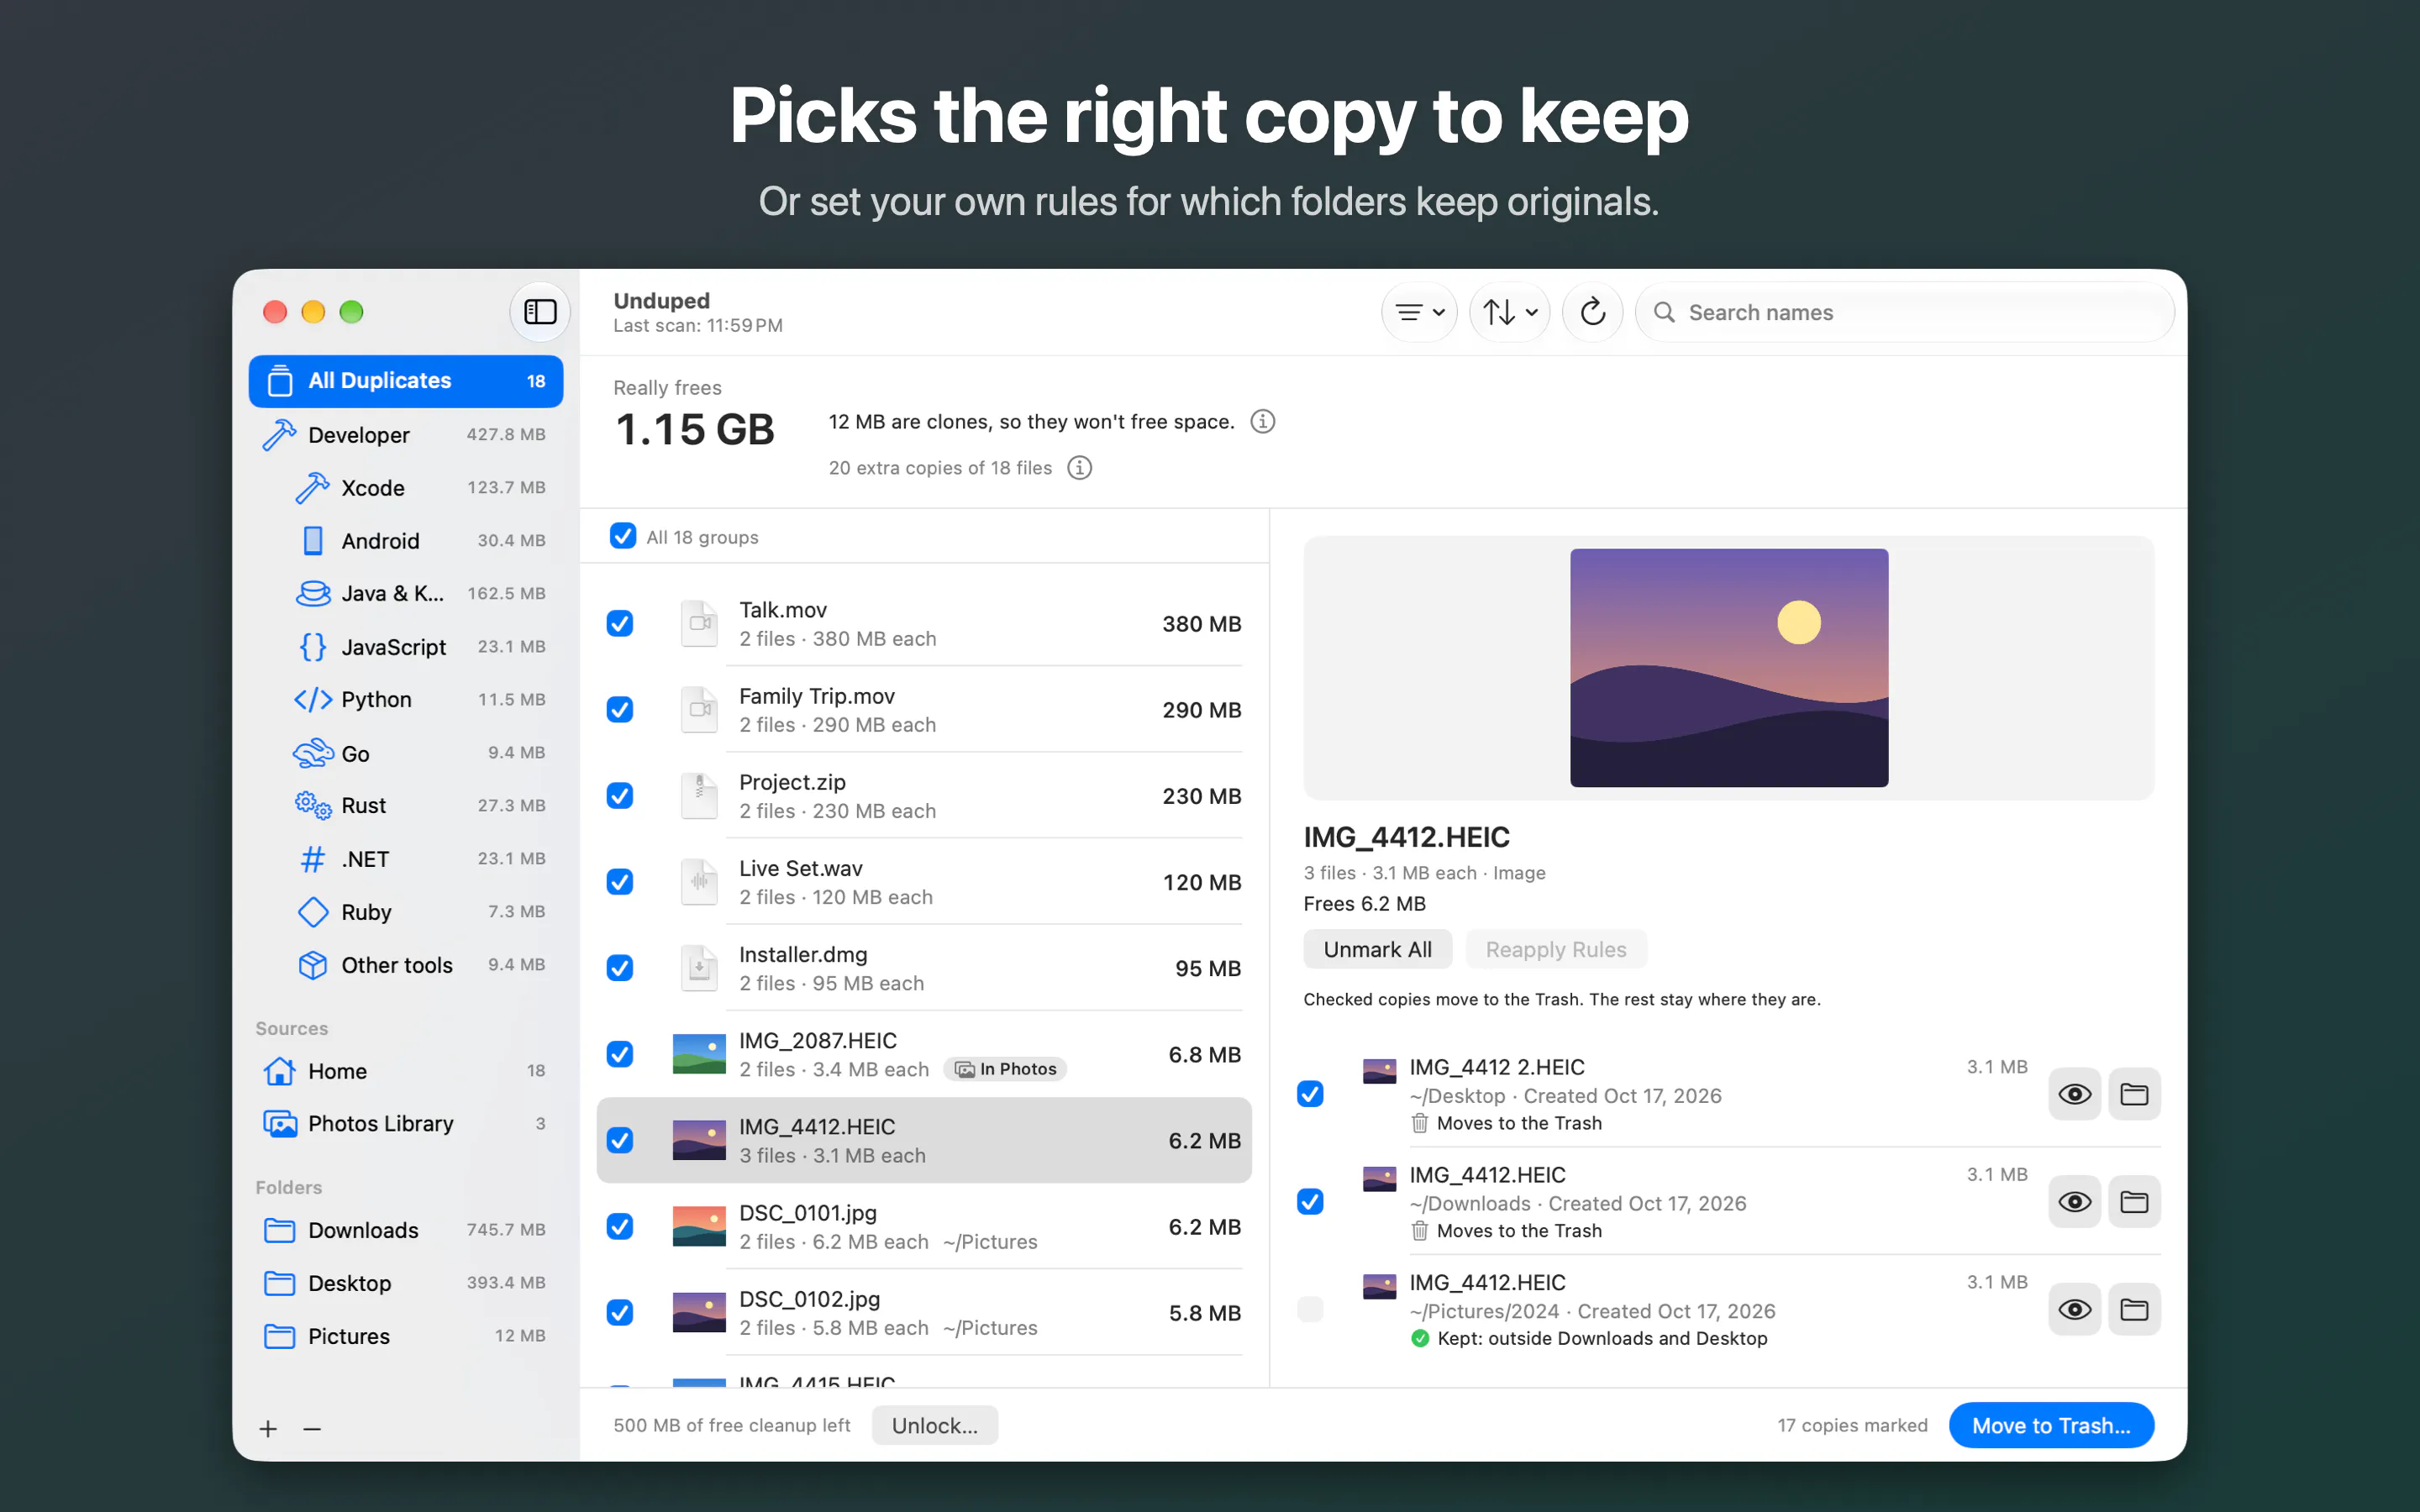Quick Look IMG_4412 2.HEIC with eye icon
This screenshot has width=2420, height=1512.
tap(2074, 1094)
